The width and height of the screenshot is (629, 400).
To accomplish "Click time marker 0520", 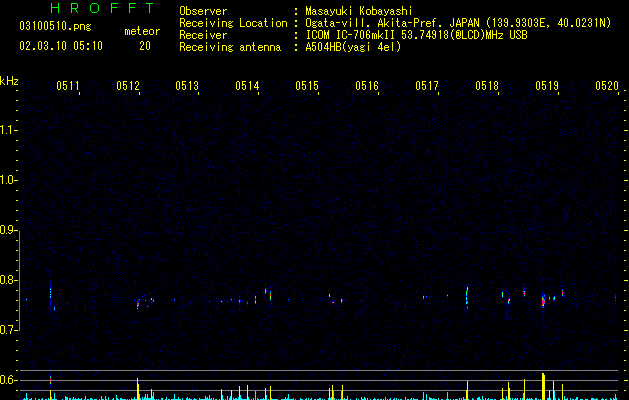I will coord(607,85).
